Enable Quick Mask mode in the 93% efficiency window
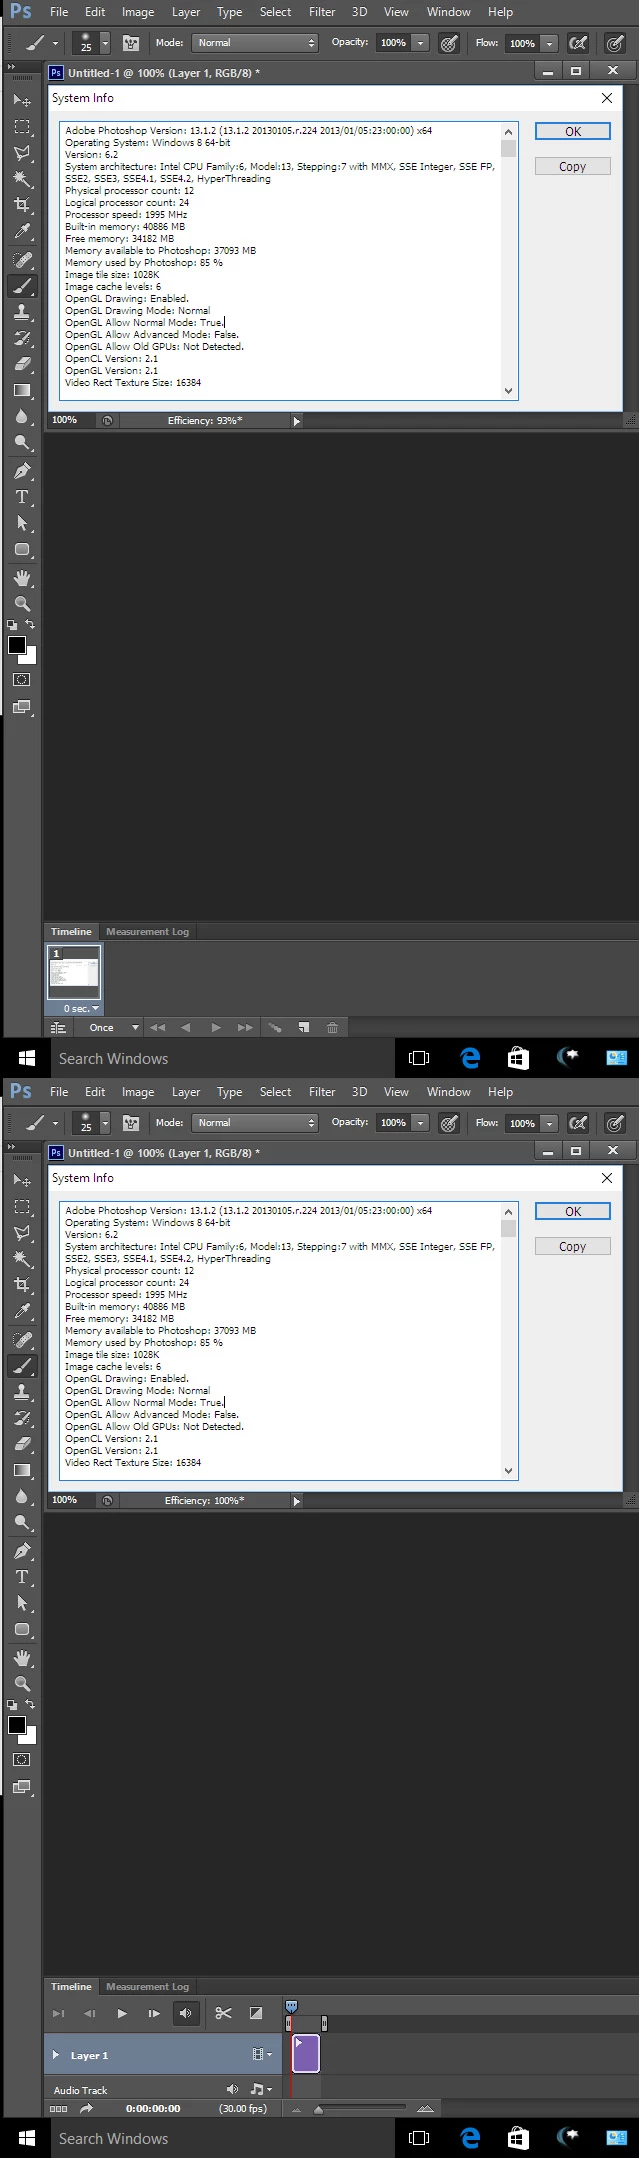Viewport: 639px width, 2158px height. point(21,679)
